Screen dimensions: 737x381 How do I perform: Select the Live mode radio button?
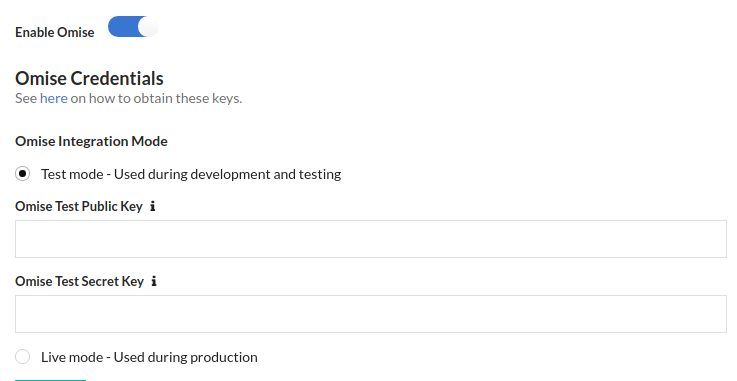pyautogui.click(x=23, y=357)
